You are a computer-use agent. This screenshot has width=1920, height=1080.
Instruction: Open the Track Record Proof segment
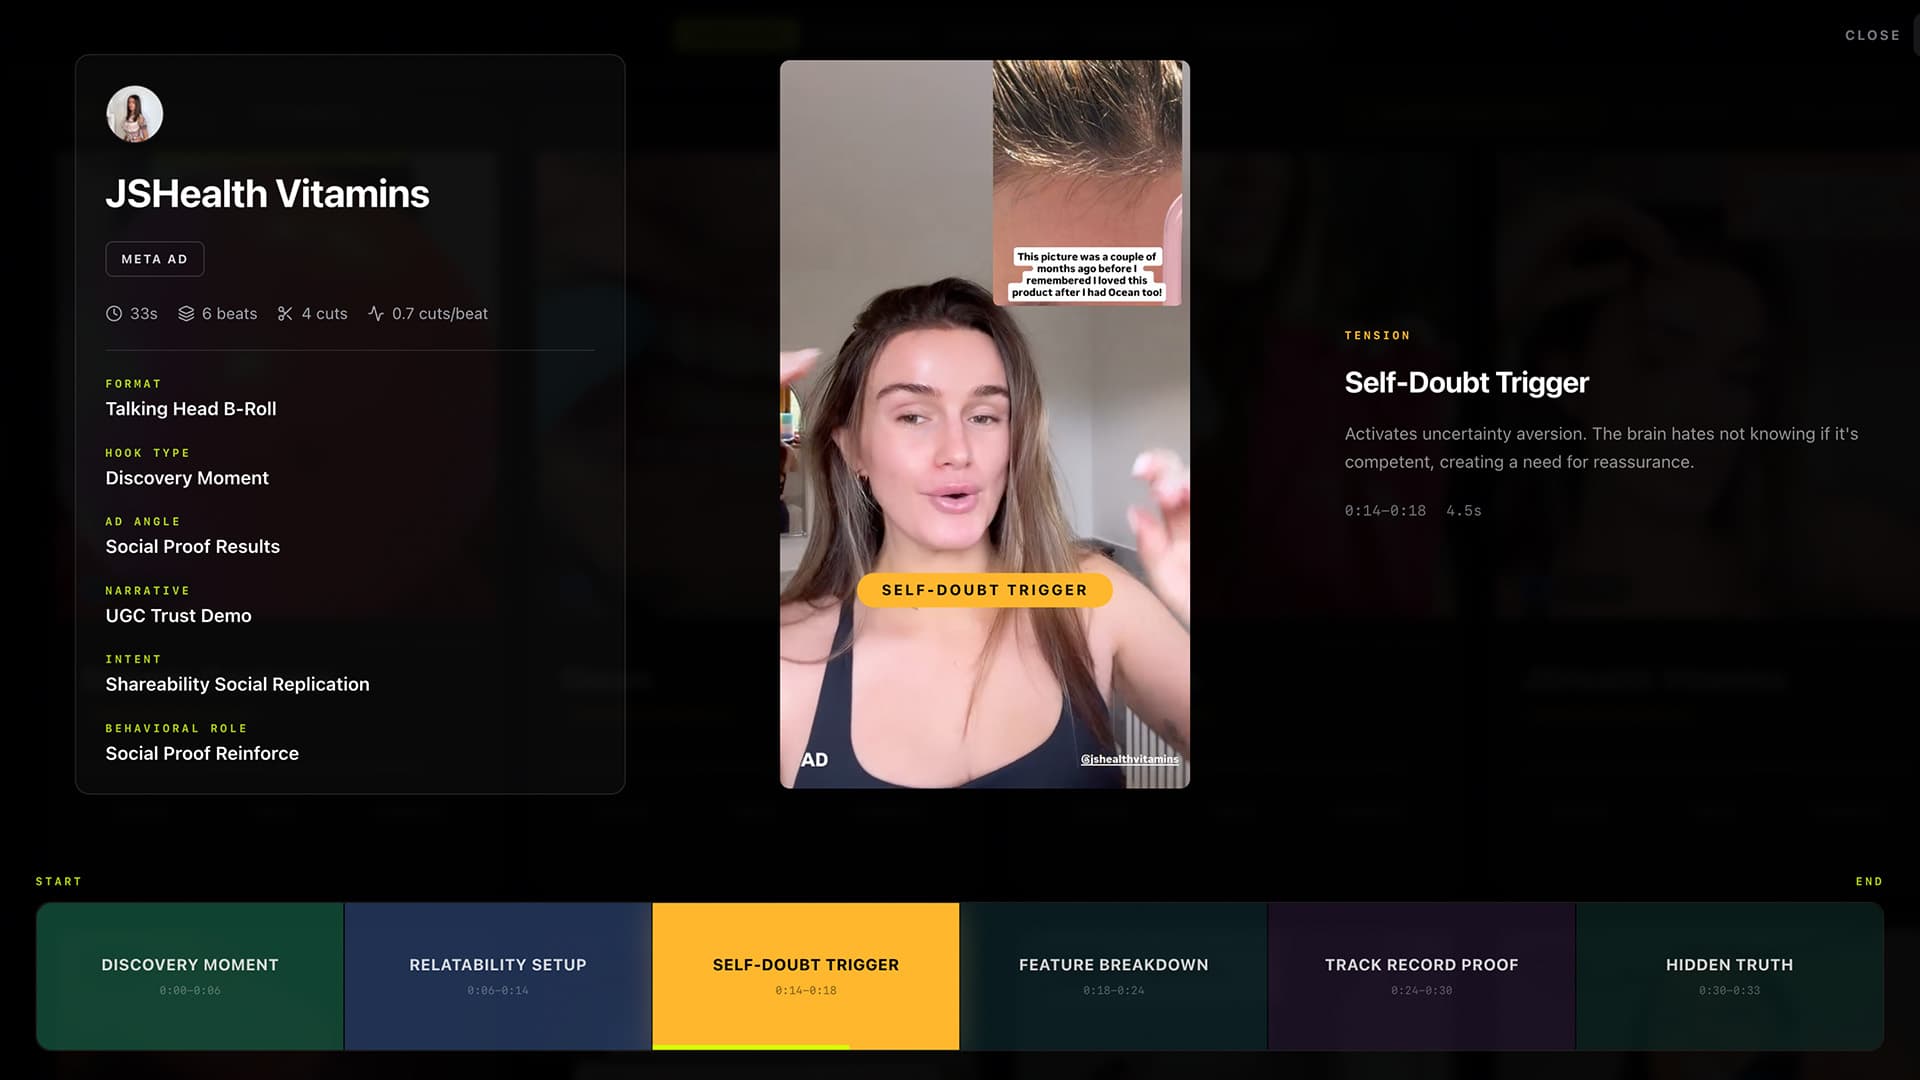click(1422, 976)
